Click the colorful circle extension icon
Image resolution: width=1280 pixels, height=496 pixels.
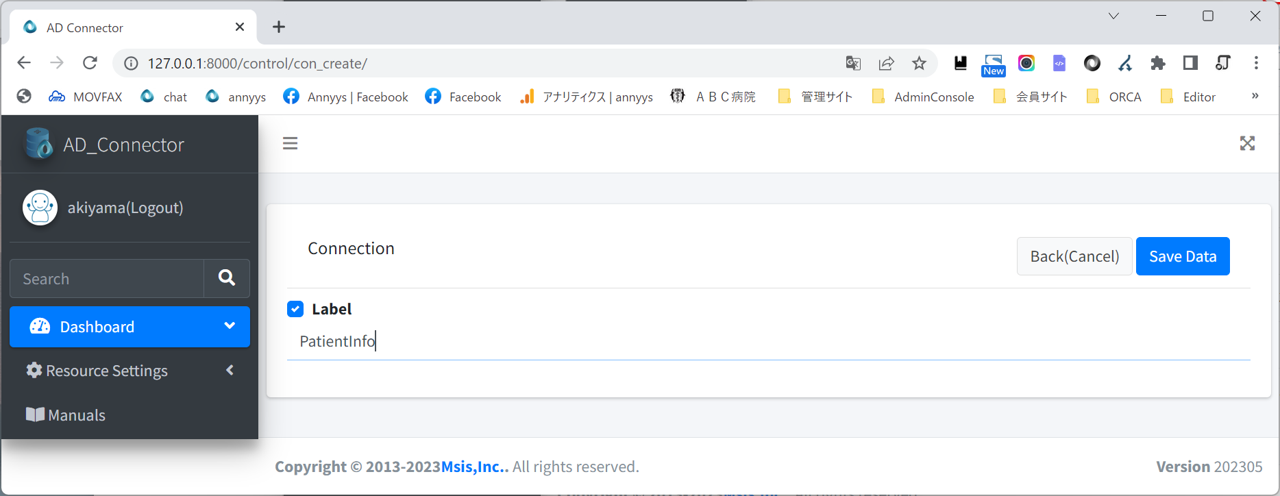1026,63
